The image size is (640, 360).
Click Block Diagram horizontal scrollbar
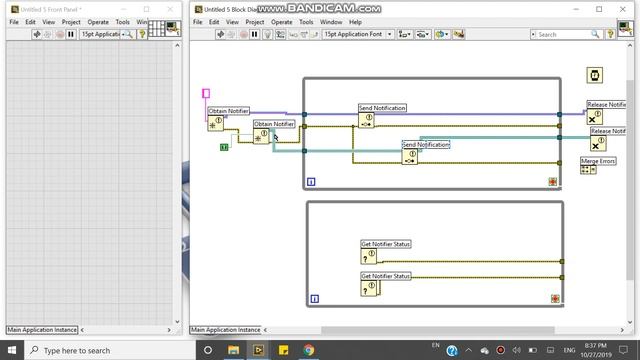click(438, 330)
